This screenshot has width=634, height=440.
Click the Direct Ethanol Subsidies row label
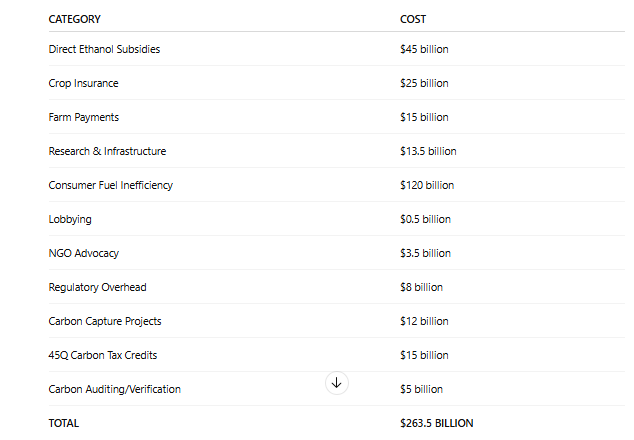pos(104,49)
